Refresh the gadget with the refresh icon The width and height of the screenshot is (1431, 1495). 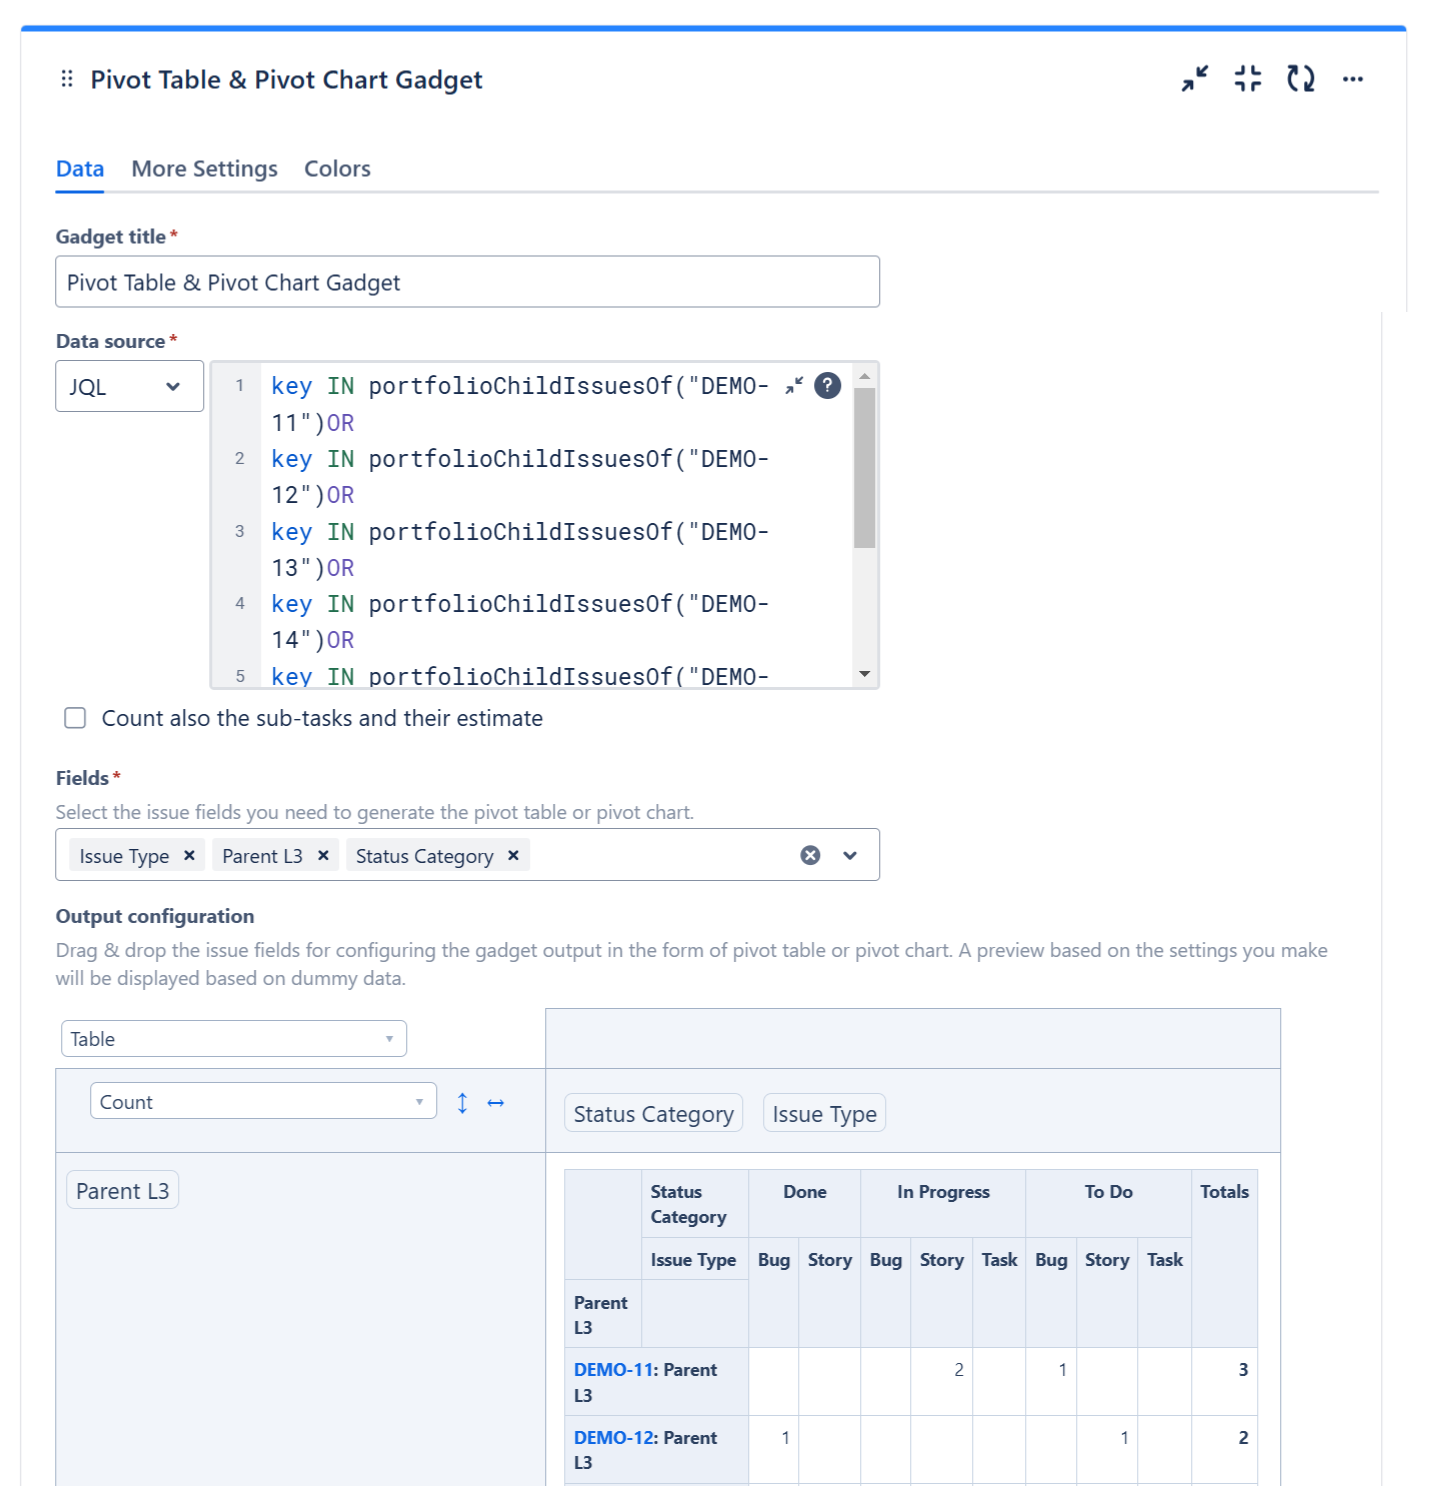pyautogui.click(x=1300, y=79)
